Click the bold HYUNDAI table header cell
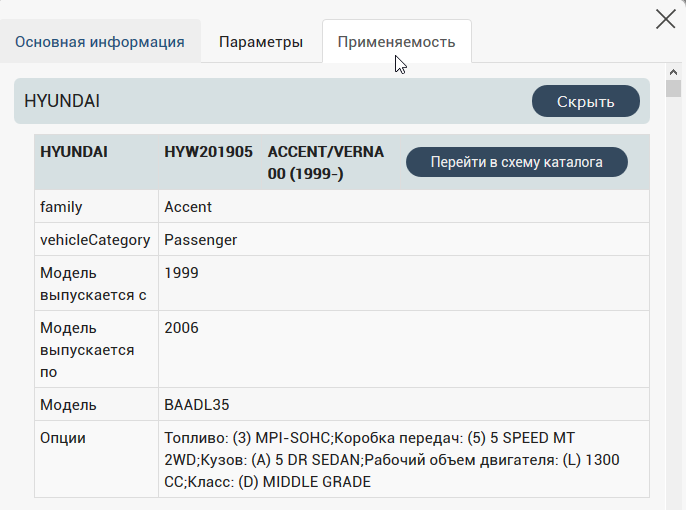Image resolution: width=686 pixels, height=510 pixels. [x=74, y=152]
